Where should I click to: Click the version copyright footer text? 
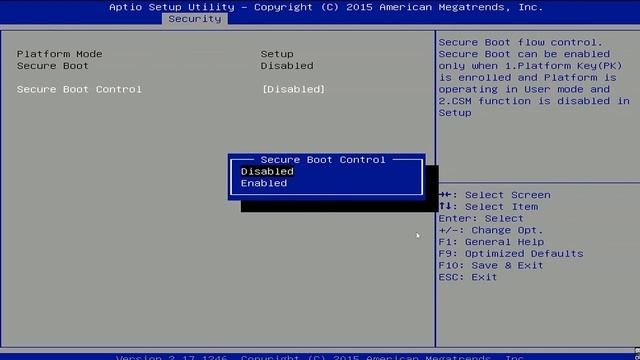pyautogui.click(x=320, y=357)
